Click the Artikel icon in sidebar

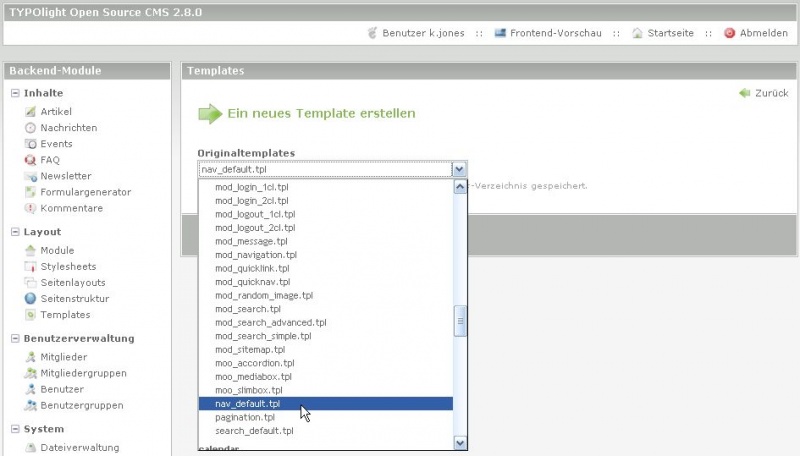coord(30,112)
